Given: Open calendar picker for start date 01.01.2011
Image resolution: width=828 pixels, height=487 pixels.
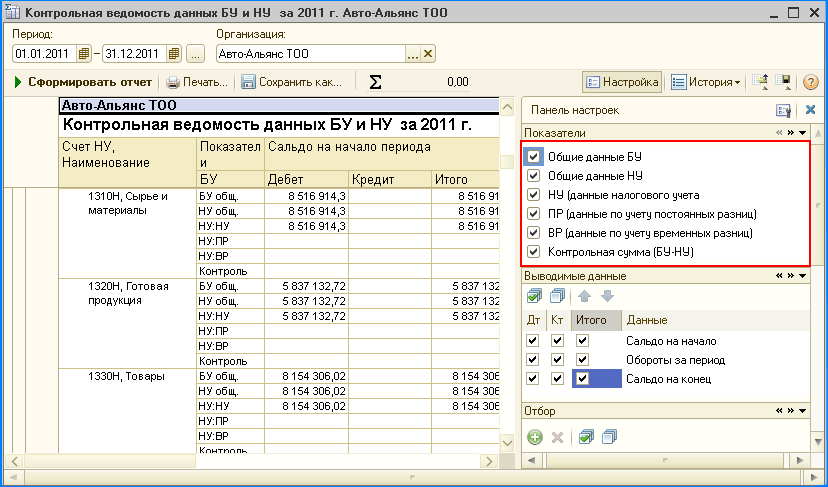Looking at the screenshot, I should coord(84,54).
